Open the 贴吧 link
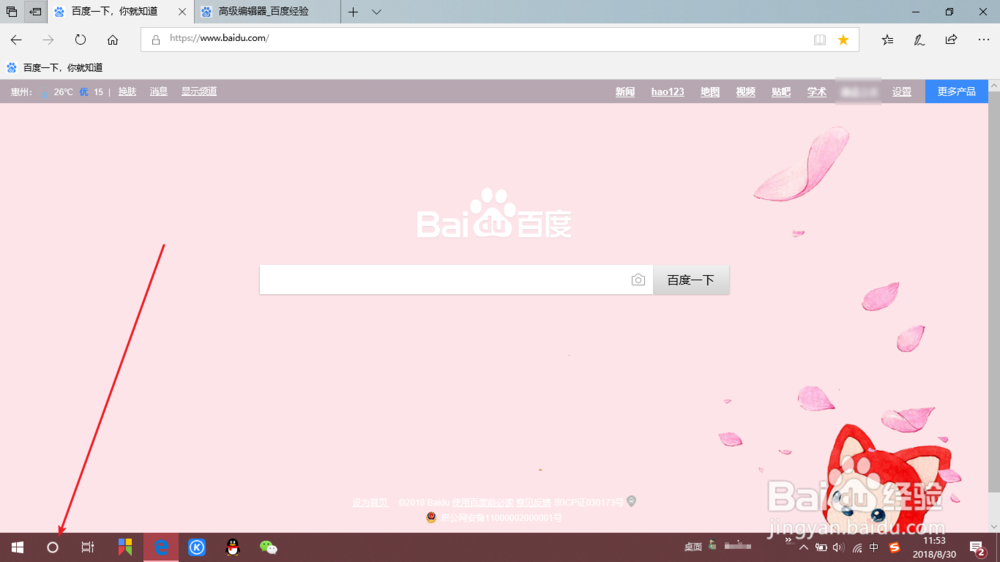The image size is (1000, 562). click(x=781, y=92)
